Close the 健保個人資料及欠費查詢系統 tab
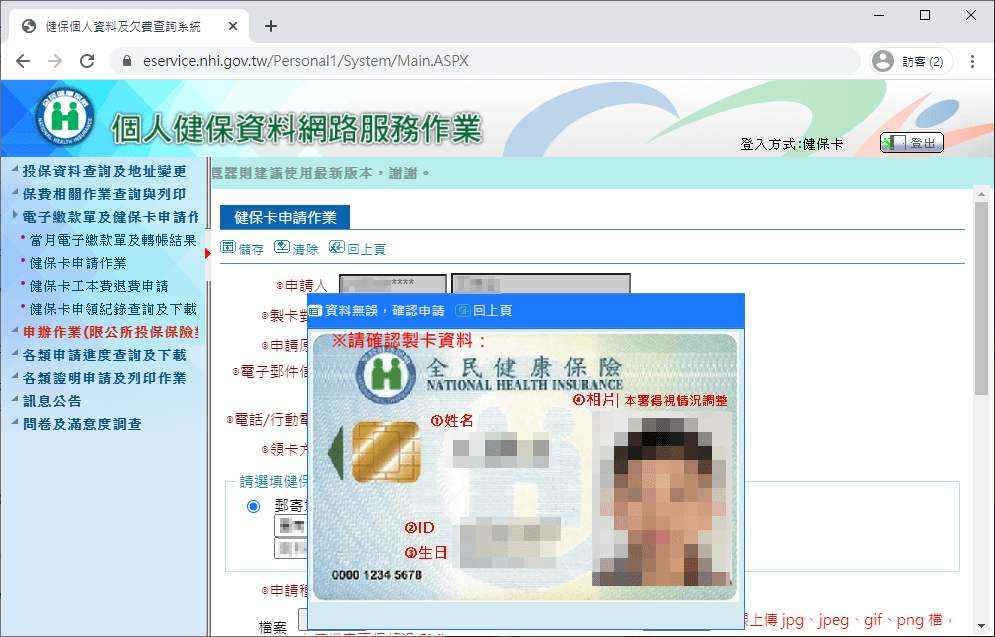995x637 pixels. (233, 26)
